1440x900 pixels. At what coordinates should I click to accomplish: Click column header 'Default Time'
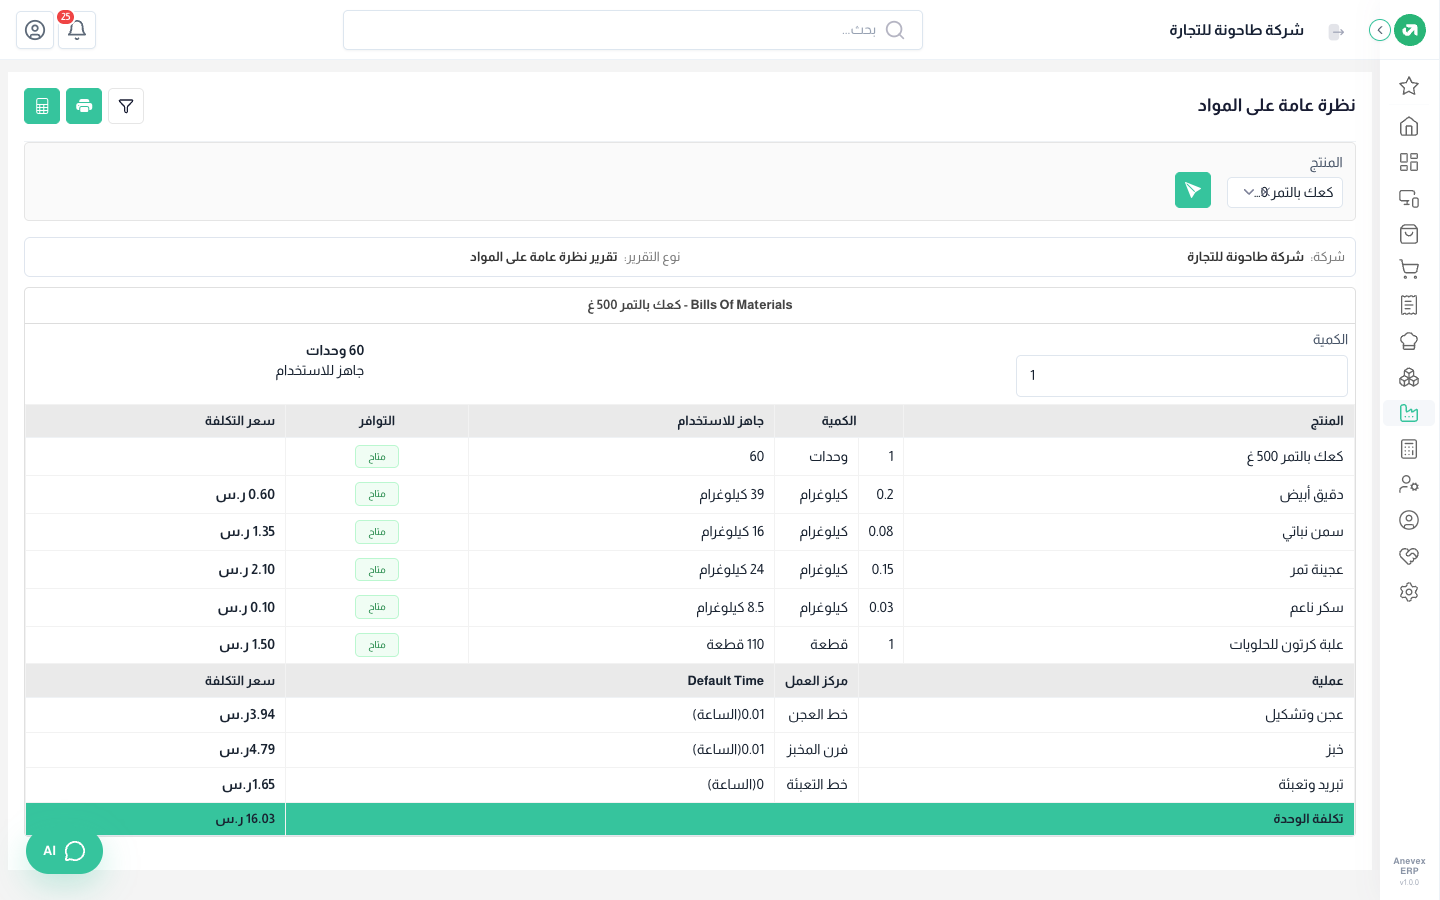pyautogui.click(x=726, y=681)
